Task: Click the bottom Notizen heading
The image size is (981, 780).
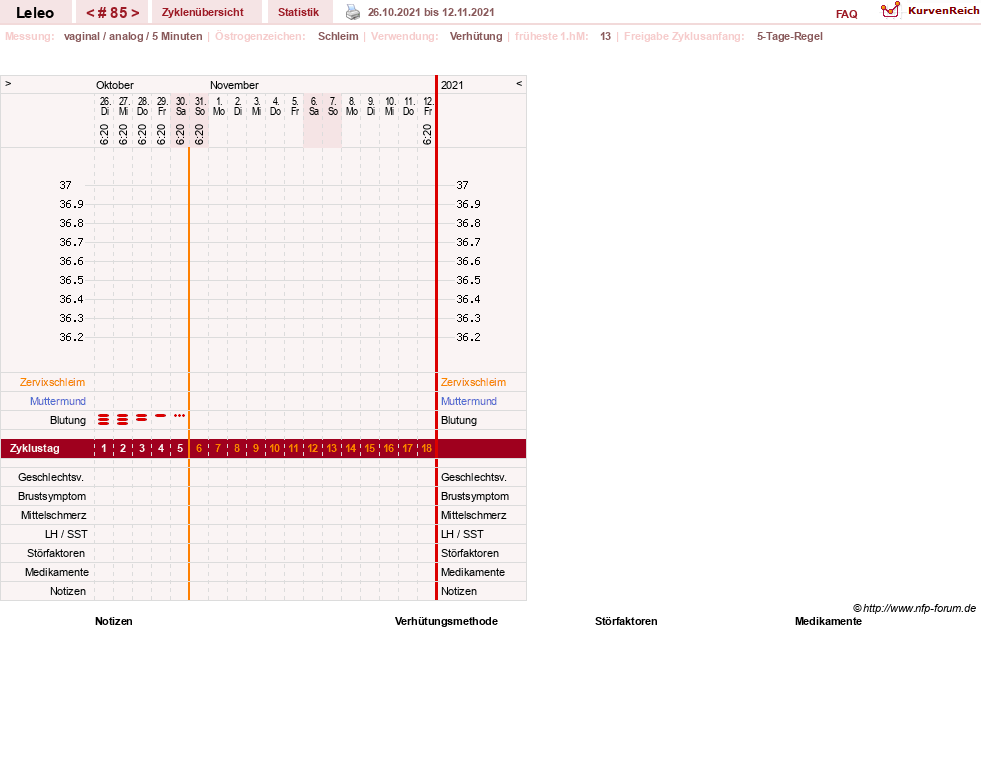Action: [114, 621]
